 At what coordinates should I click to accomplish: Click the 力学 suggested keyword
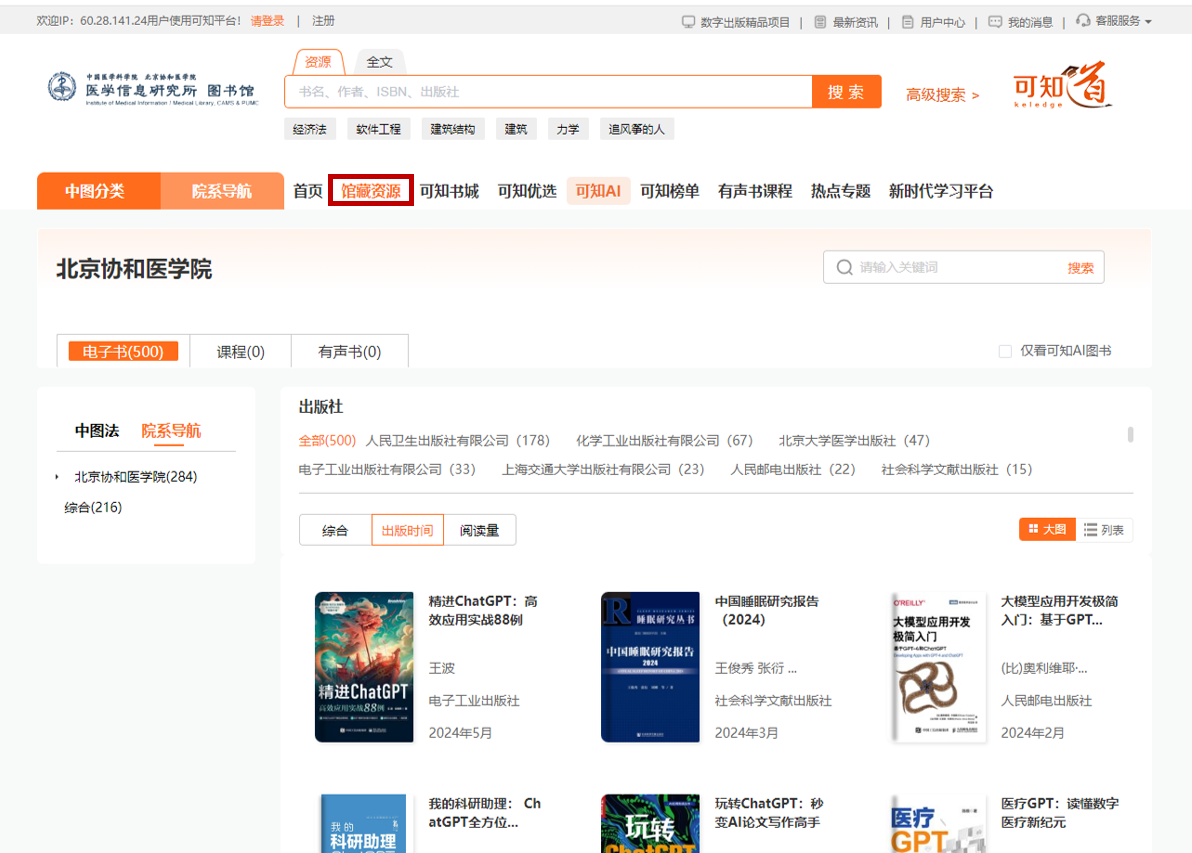point(567,129)
